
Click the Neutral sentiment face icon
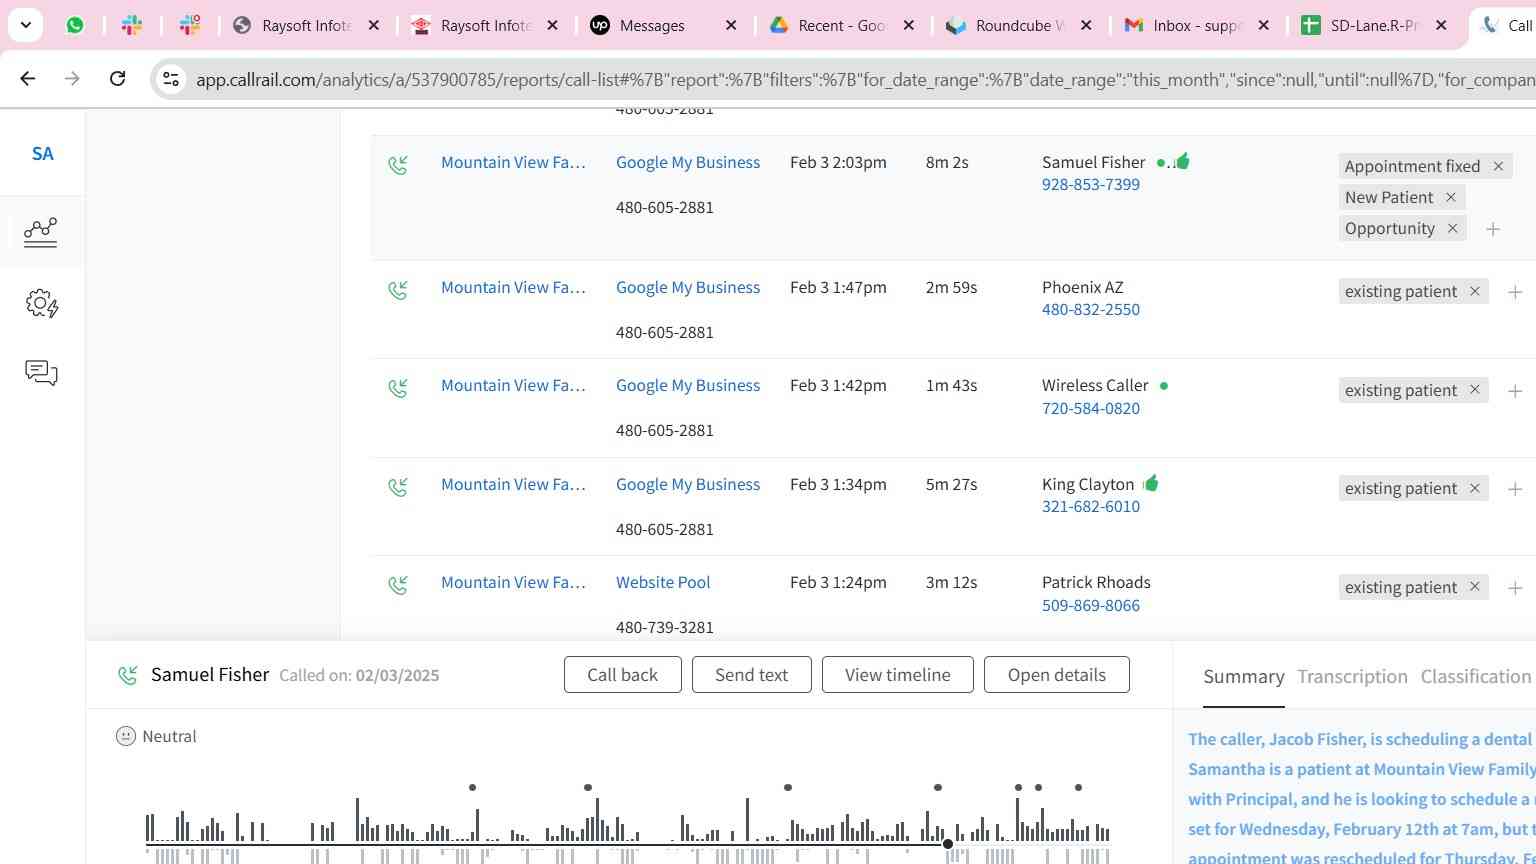point(125,737)
